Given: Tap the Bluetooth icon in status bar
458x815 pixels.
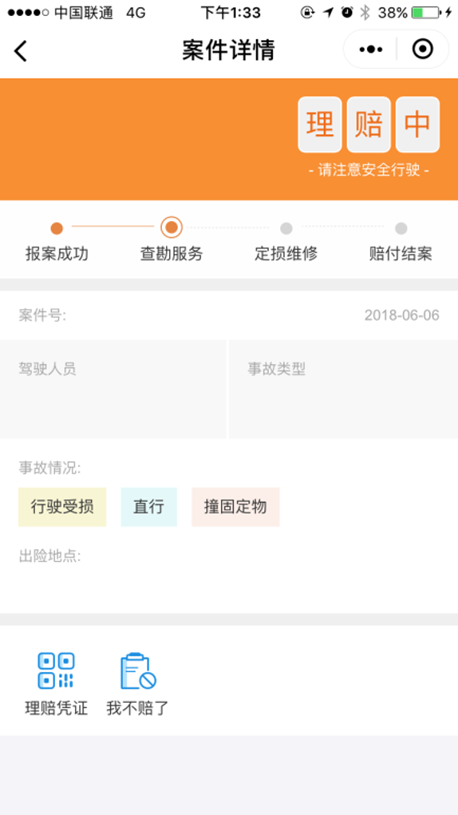Looking at the screenshot, I should click(365, 13).
